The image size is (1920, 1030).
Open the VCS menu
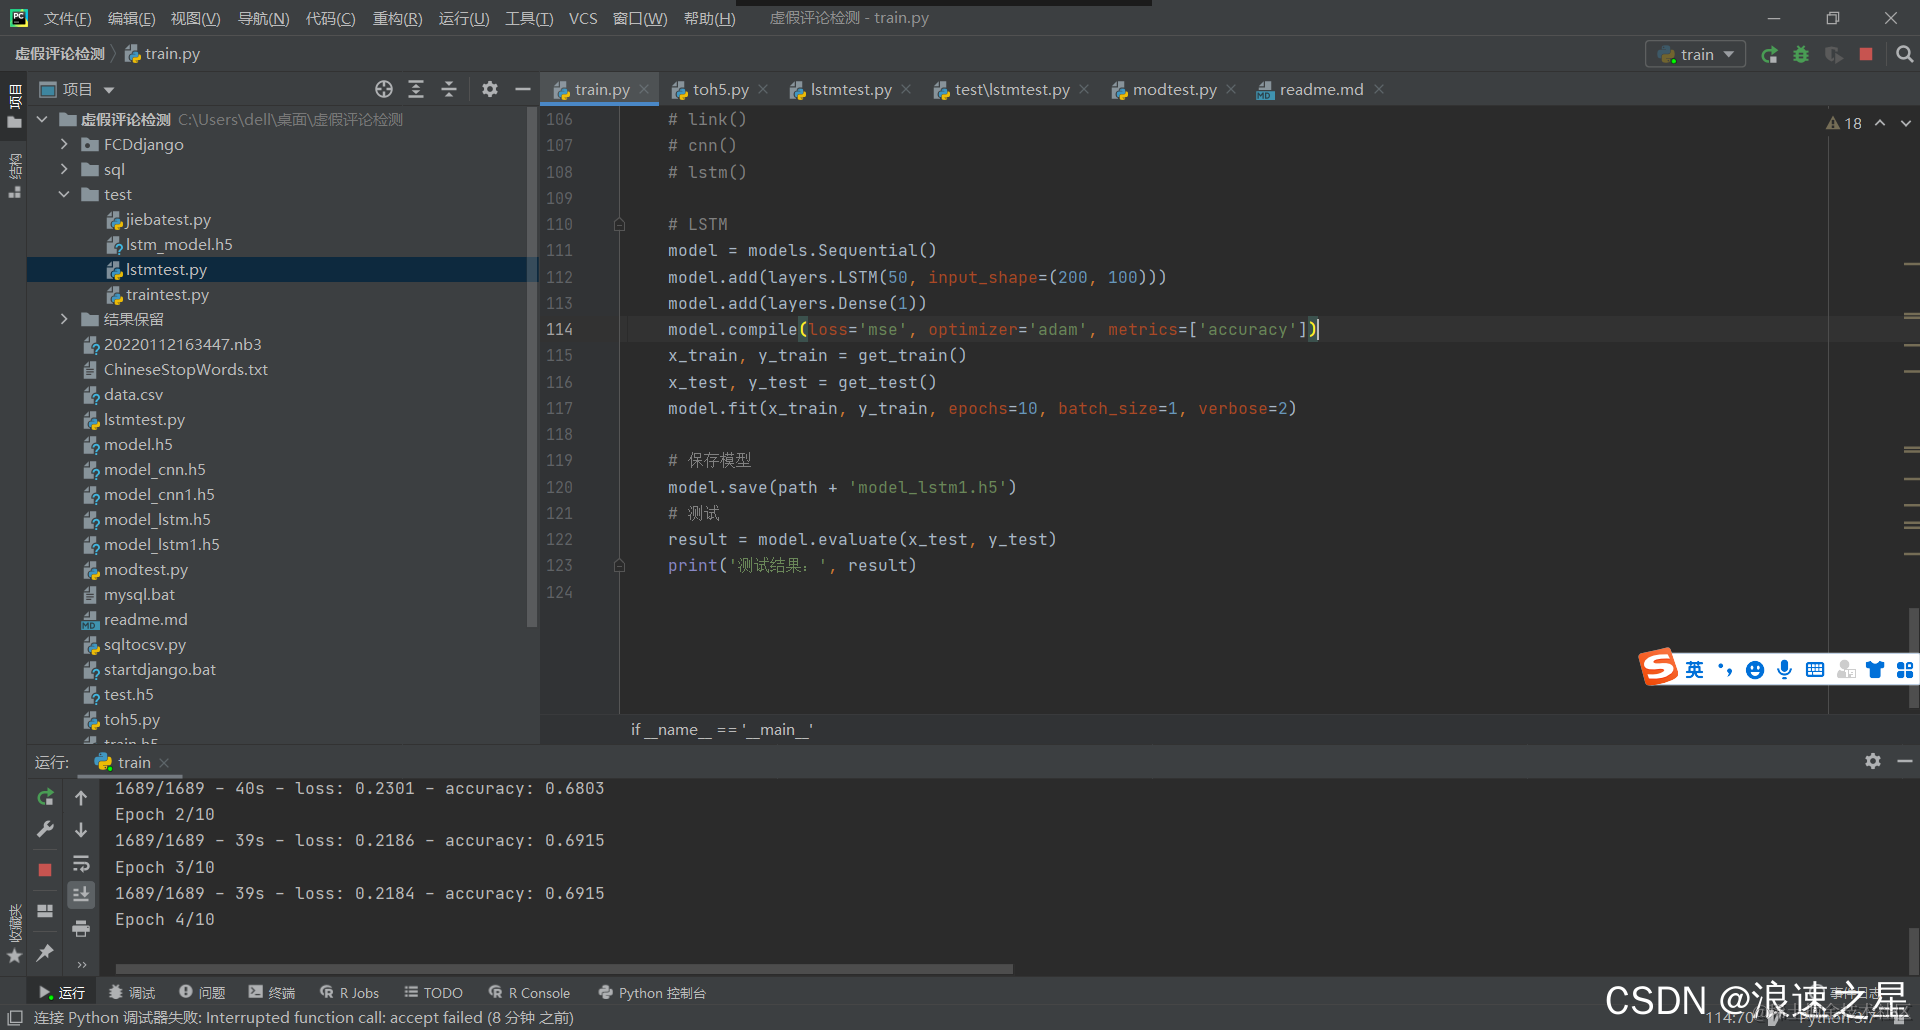(583, 19)
